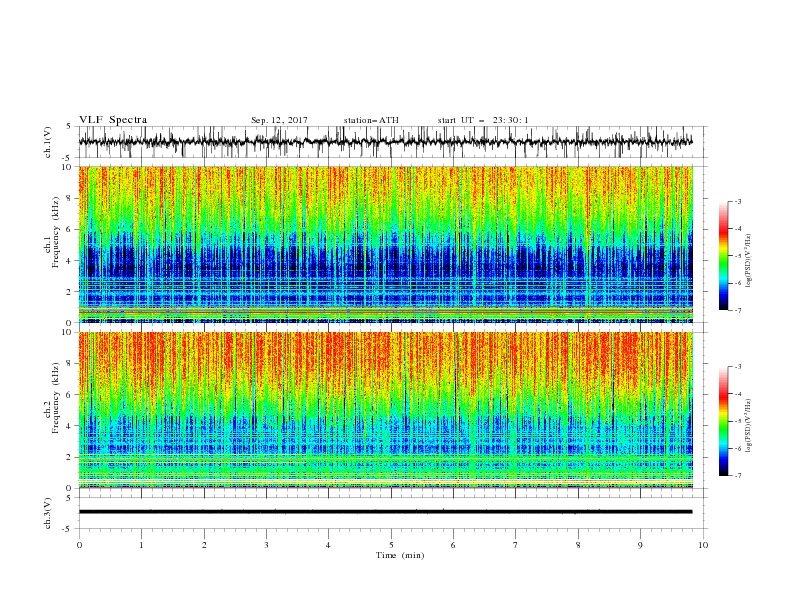Click the 'start UT = 23:30:1' label
This screenshot has height=612, width=792.
(x=483, y=120)
